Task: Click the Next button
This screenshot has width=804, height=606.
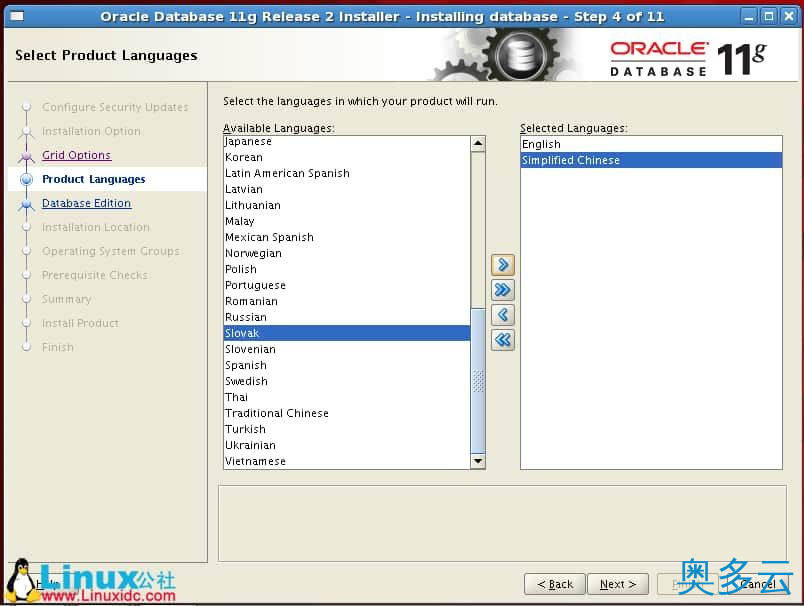Action: [618, 584]
